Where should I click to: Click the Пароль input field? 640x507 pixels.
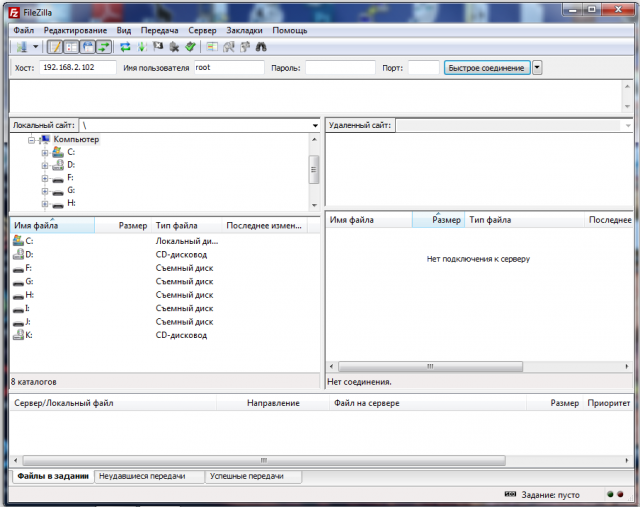tap(340, 67)
